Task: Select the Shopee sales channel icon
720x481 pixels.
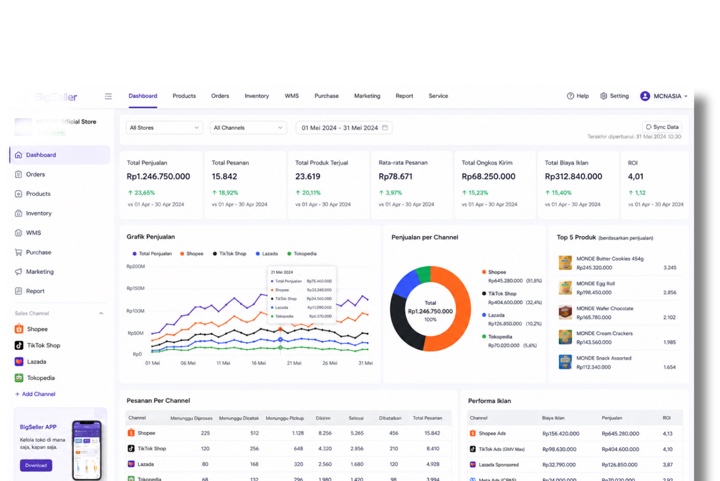Action: (x=19, y=329)
